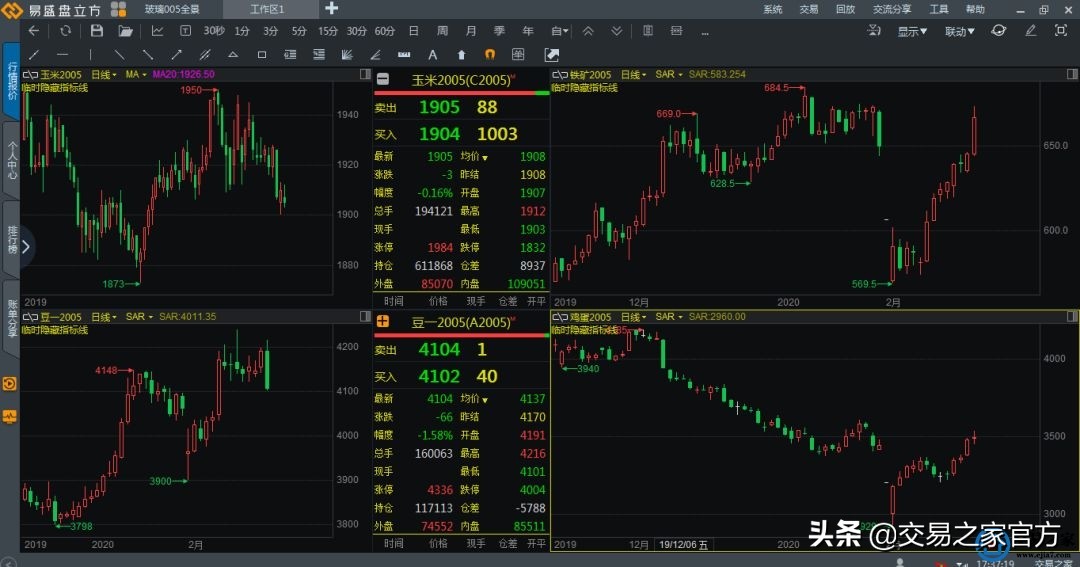
Task: Toggle panel layout for 鸡蛋2005 chart
Action: (x=1072, y=316)
